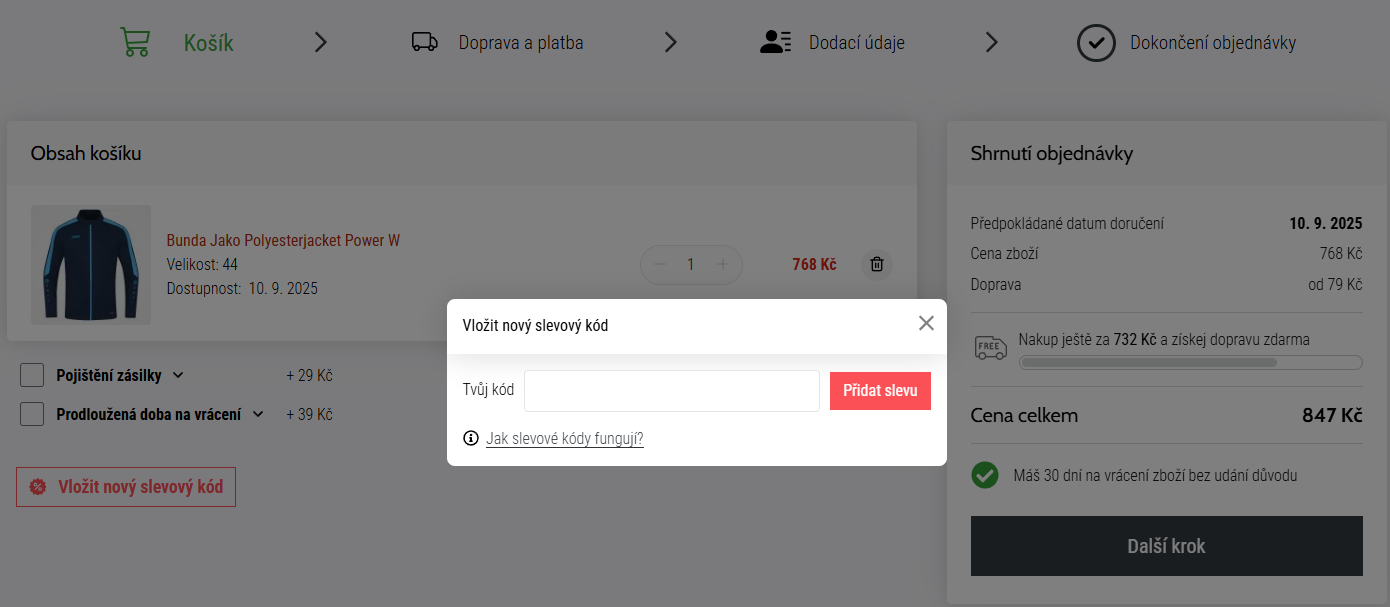Image resolution: width=1390 pixels, height=607 pixels.
Task: Delete jacket with trash icon
Action: tap(877, 265)
